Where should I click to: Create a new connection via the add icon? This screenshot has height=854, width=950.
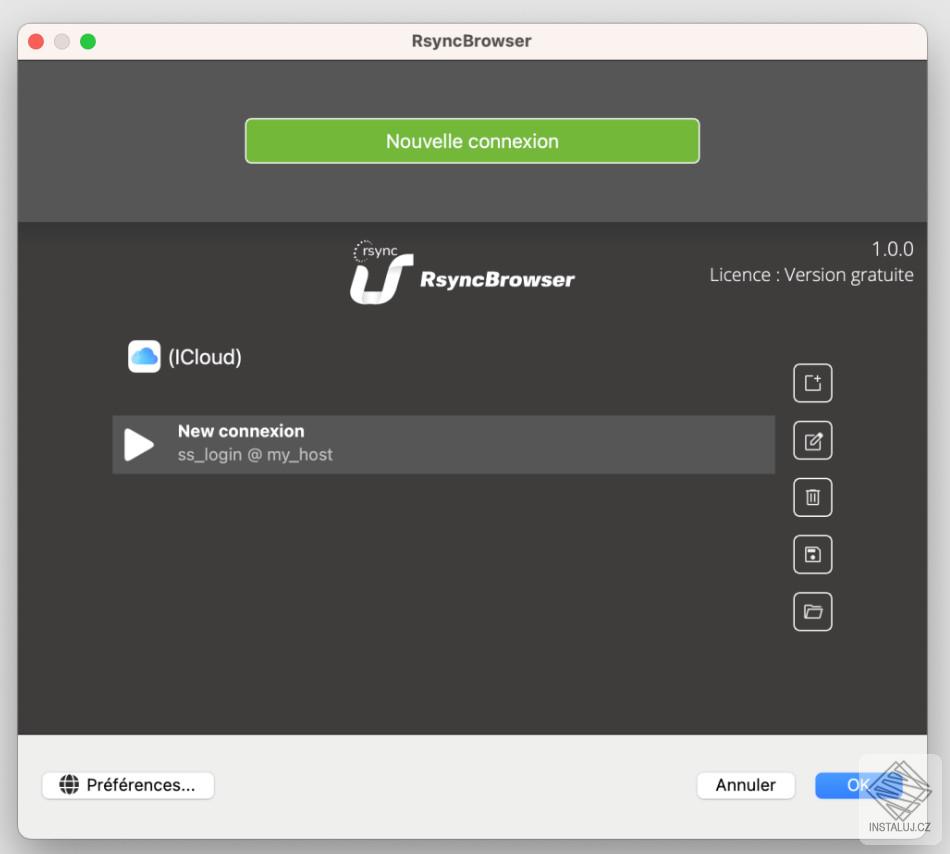click(x=812, y=382)
